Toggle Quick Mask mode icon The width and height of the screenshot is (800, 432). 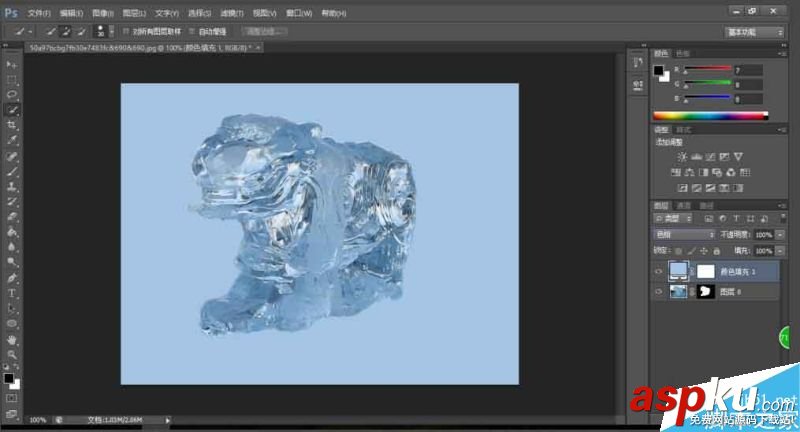(12, 398)
